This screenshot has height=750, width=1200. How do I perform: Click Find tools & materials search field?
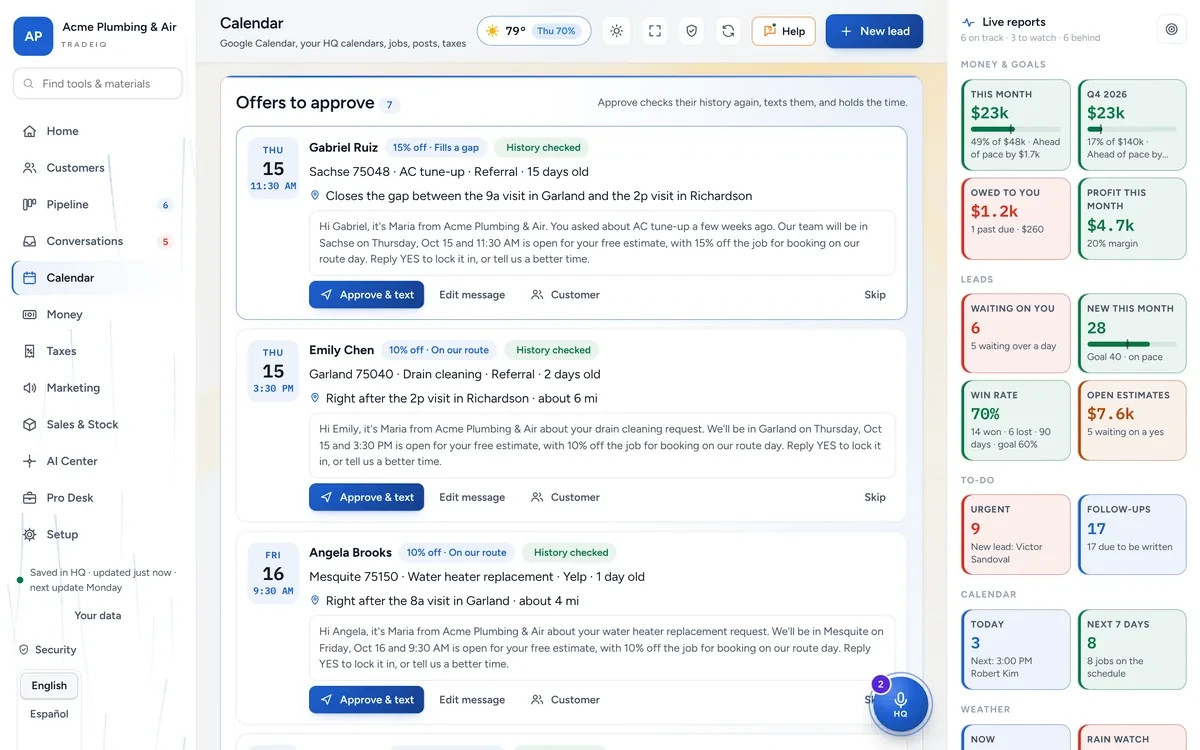[98, 84]
